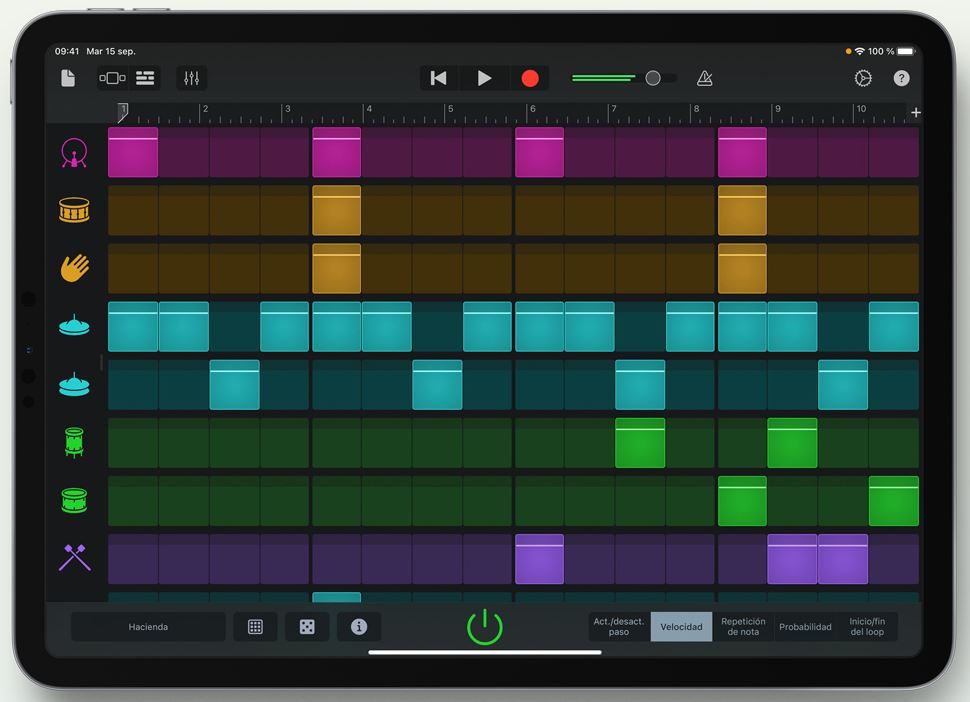The width and height of the screenshot is (970, 702).
Task: Select the crossed mallets instrument icon
Action: coord(73,560)
